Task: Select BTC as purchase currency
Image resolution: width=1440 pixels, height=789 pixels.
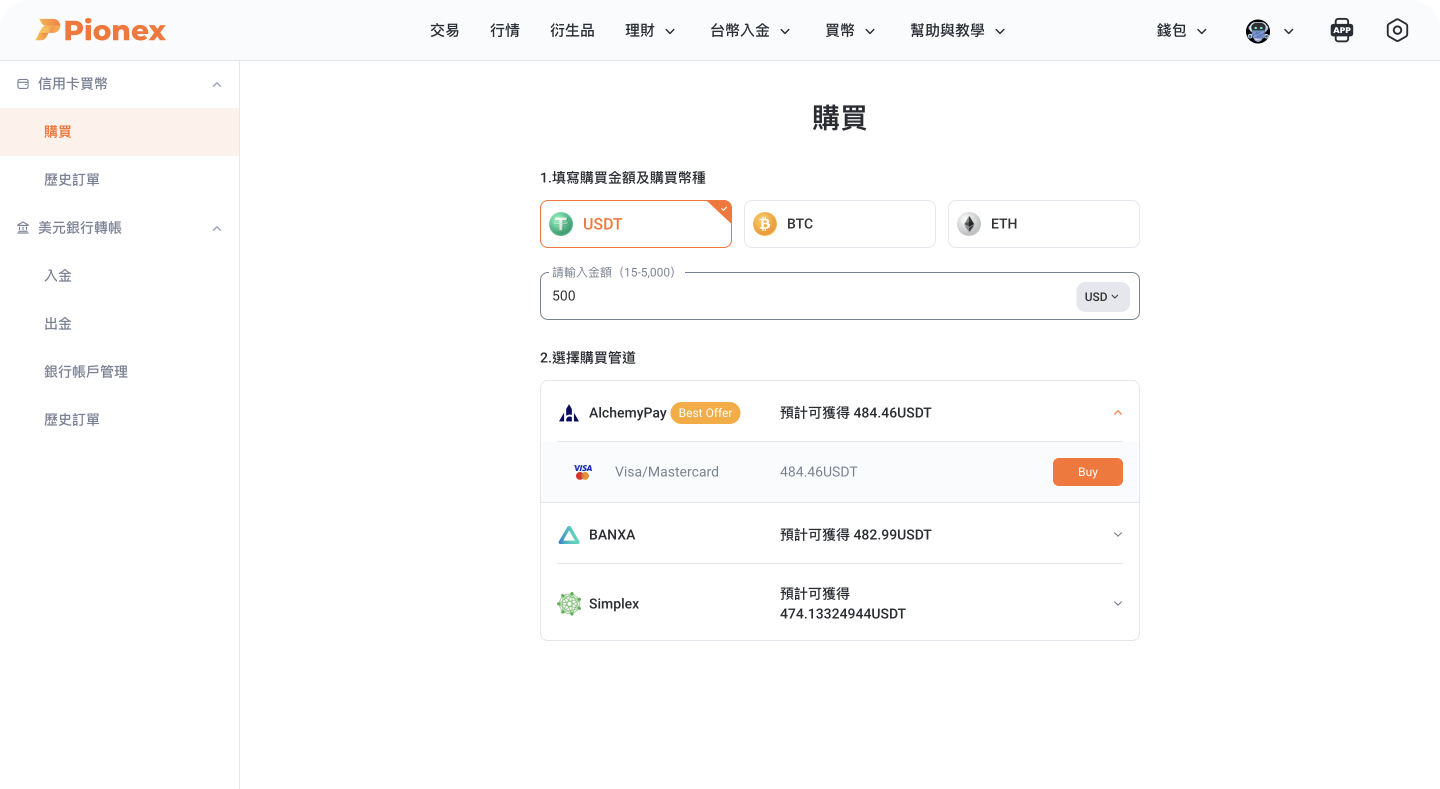Action: [840, 224]
